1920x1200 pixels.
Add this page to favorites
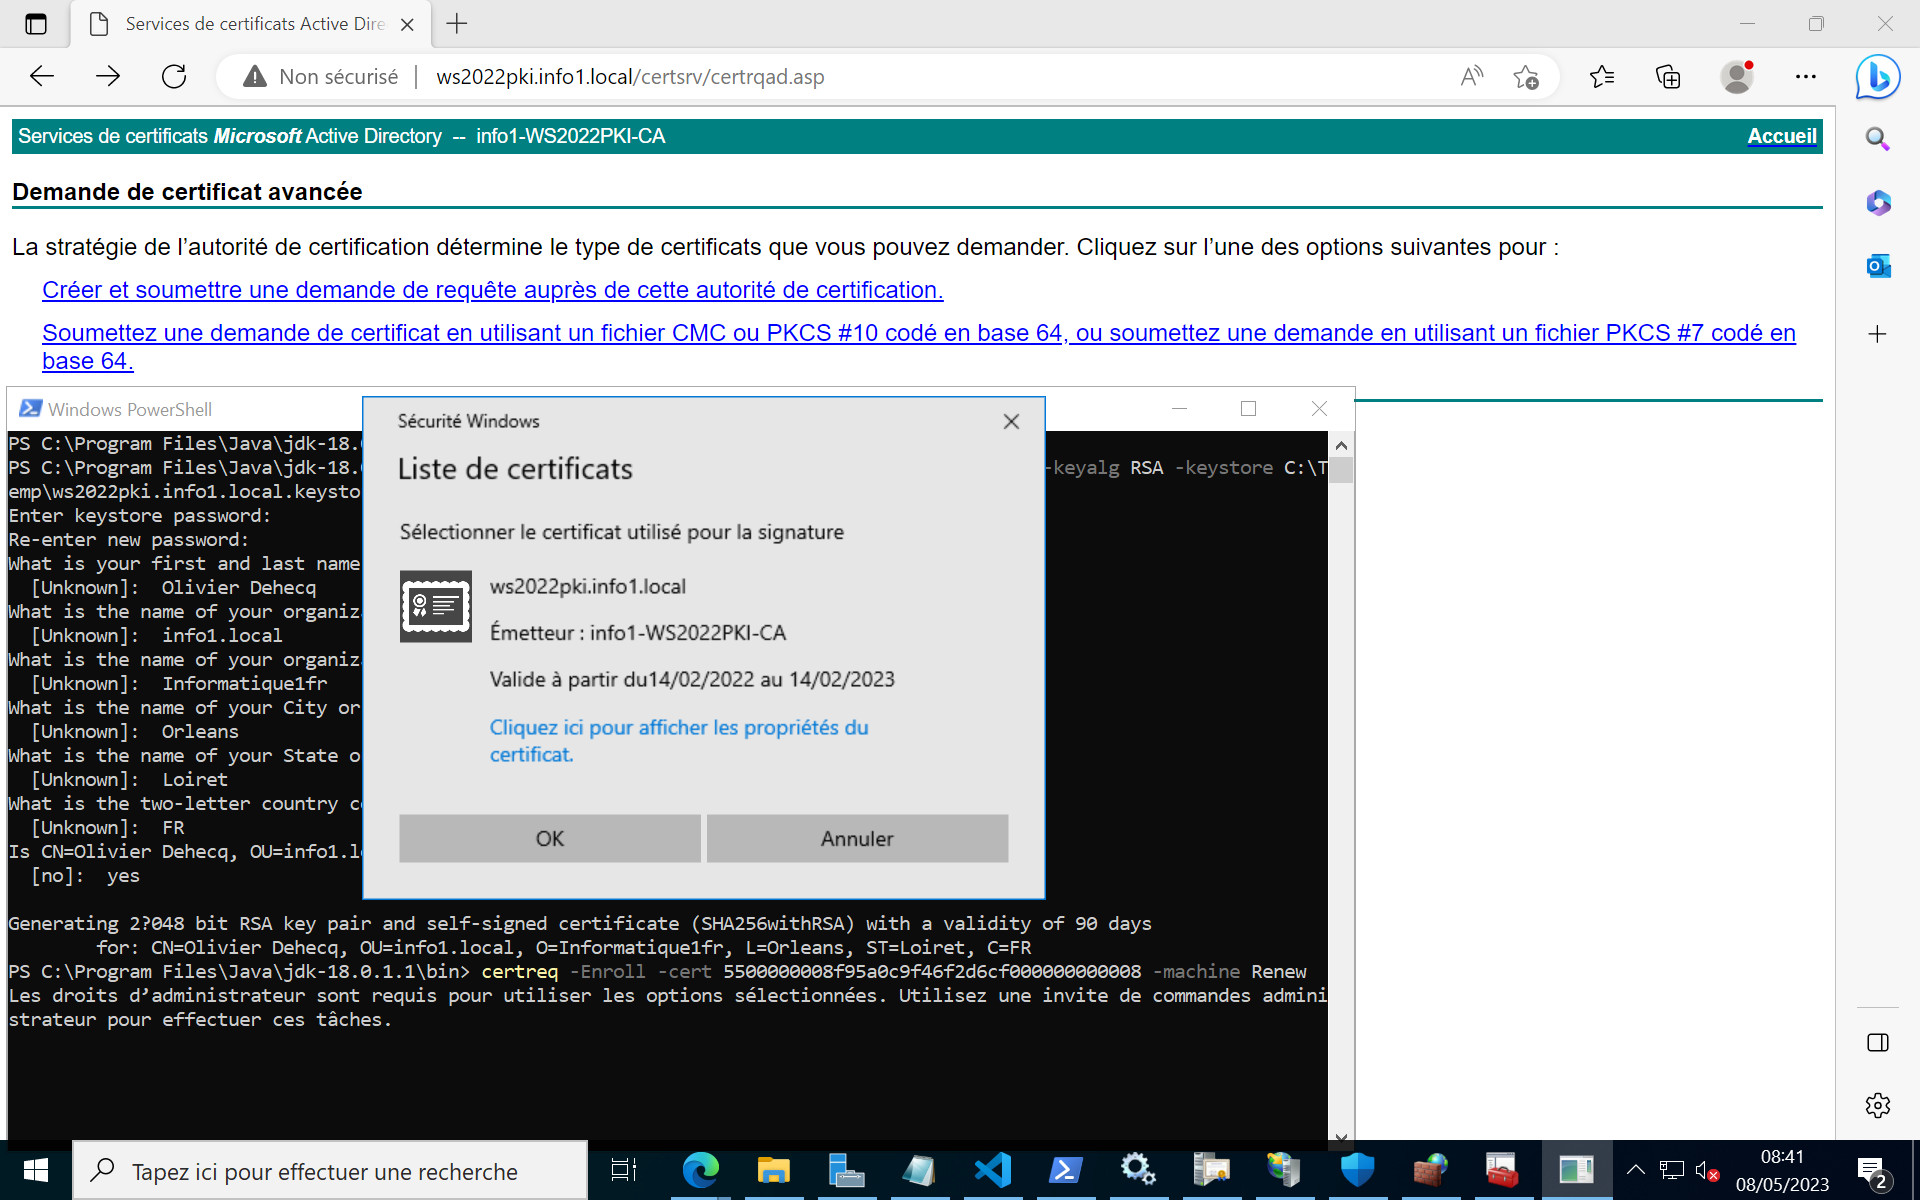(1525, 77)
